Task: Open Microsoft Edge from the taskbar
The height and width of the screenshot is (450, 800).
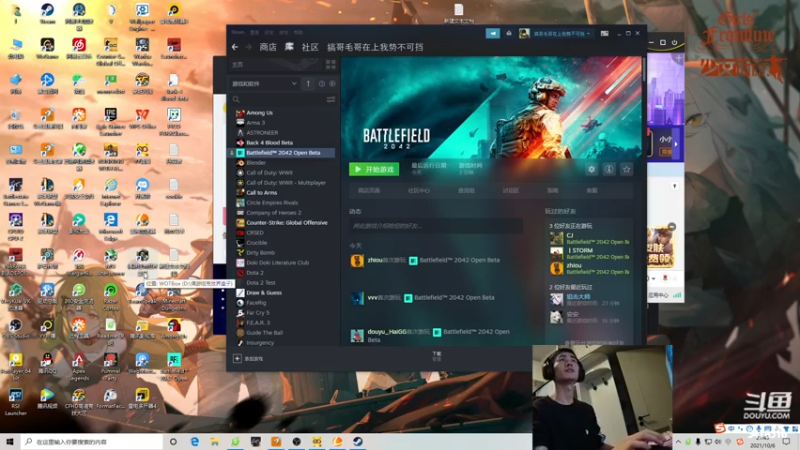Action: (x=194, y=441)
